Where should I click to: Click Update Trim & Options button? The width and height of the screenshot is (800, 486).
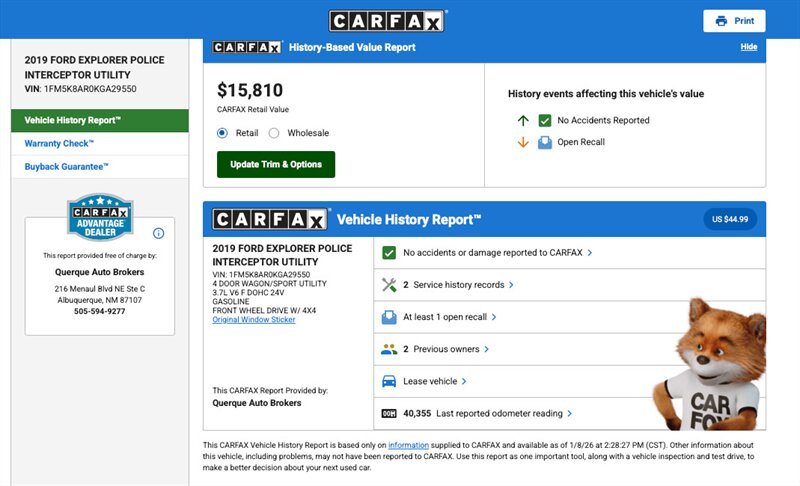coord(276,164)
